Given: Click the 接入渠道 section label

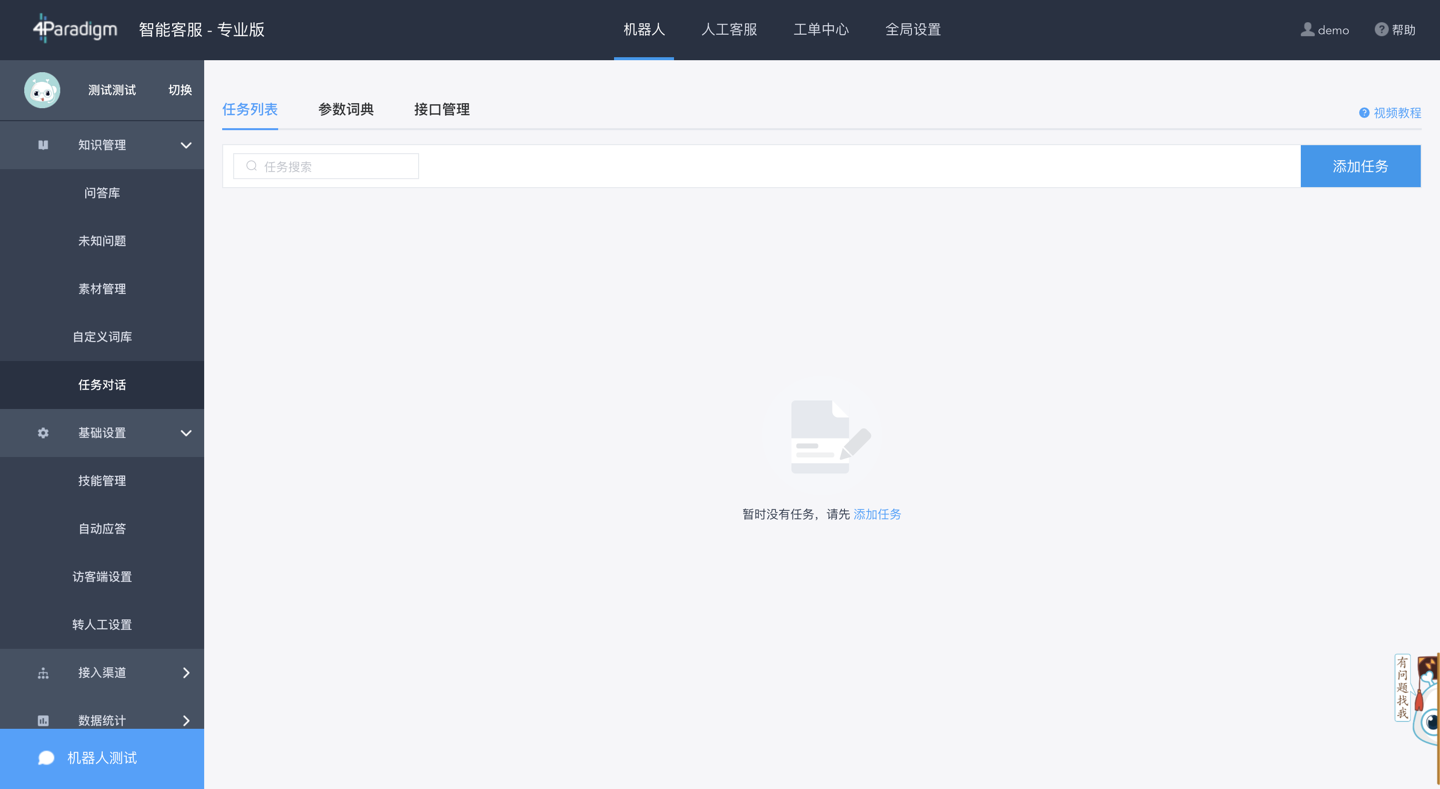Looking at the screenshot, I should coord(102,673).
